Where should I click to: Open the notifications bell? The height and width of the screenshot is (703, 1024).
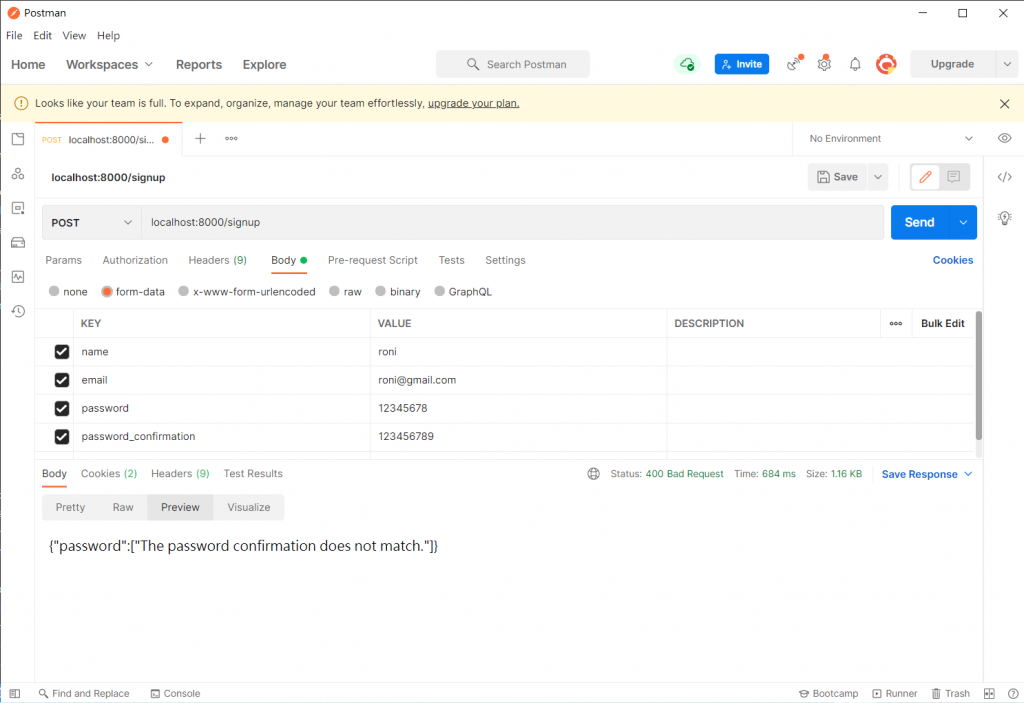855,64
